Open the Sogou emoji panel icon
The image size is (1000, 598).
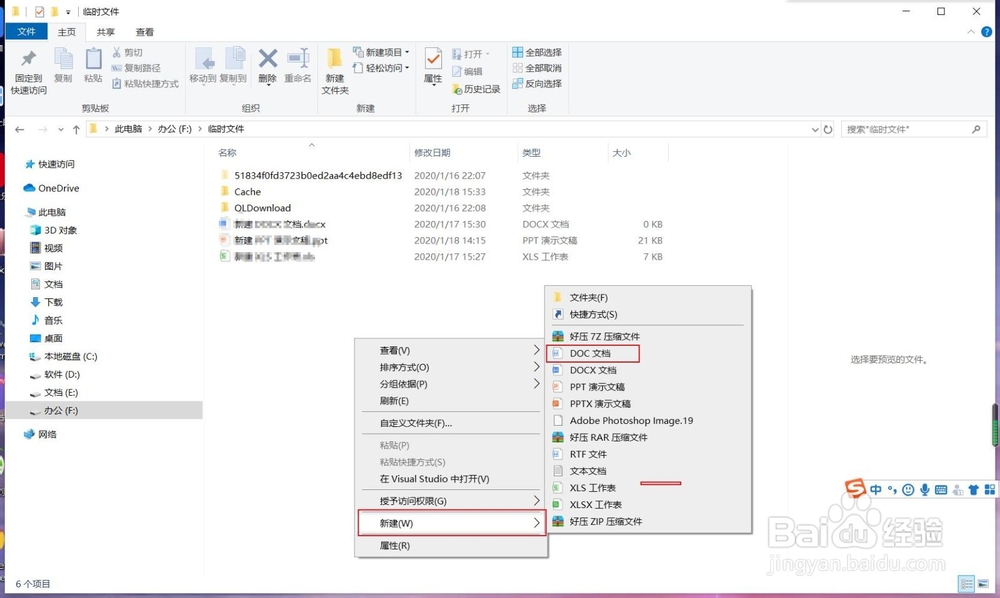click(x=908, y=489)
